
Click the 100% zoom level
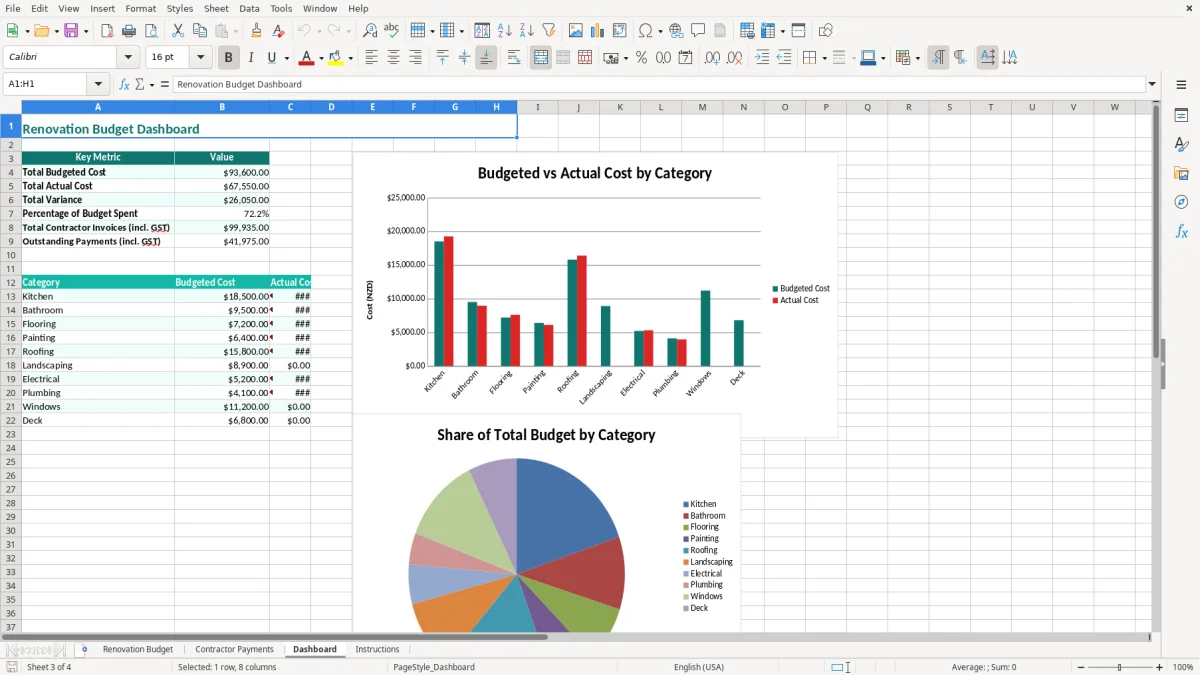[1183, 667]
